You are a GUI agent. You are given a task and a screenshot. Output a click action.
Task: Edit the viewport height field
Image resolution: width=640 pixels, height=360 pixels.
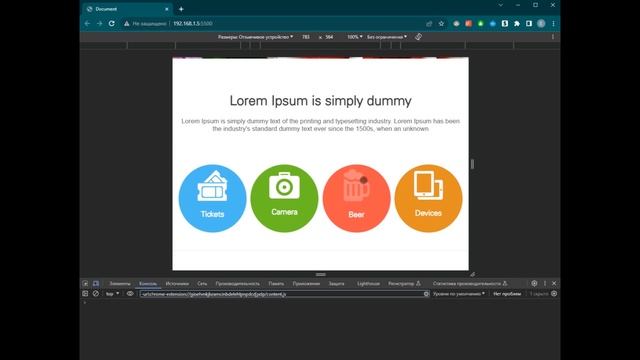pyautogui.click(x=329, y=37)
